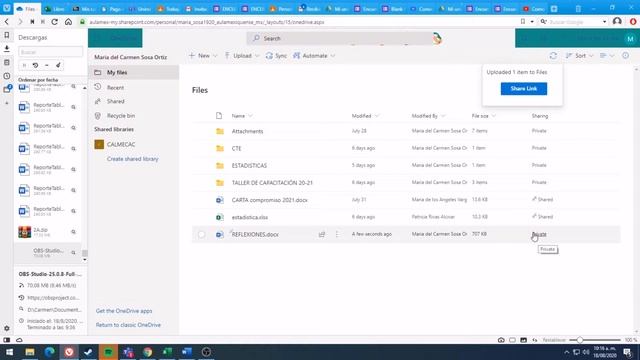Screen dimensions: 640x360
Task: Open the Vivaldi history panel clock icon
Action: point(7,76)
